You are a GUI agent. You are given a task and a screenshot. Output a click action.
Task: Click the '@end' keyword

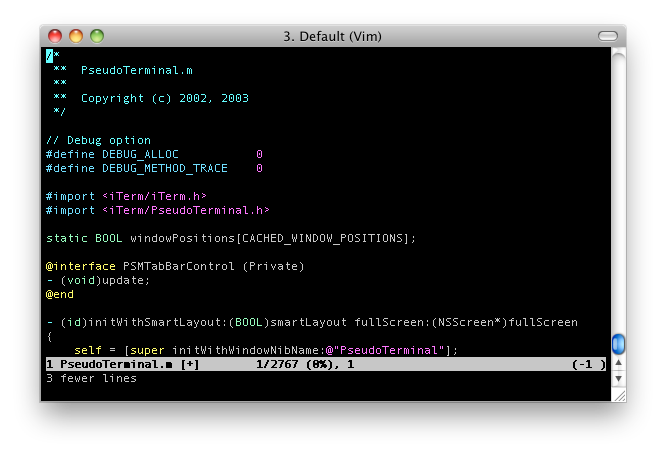[x=60, y=294]
